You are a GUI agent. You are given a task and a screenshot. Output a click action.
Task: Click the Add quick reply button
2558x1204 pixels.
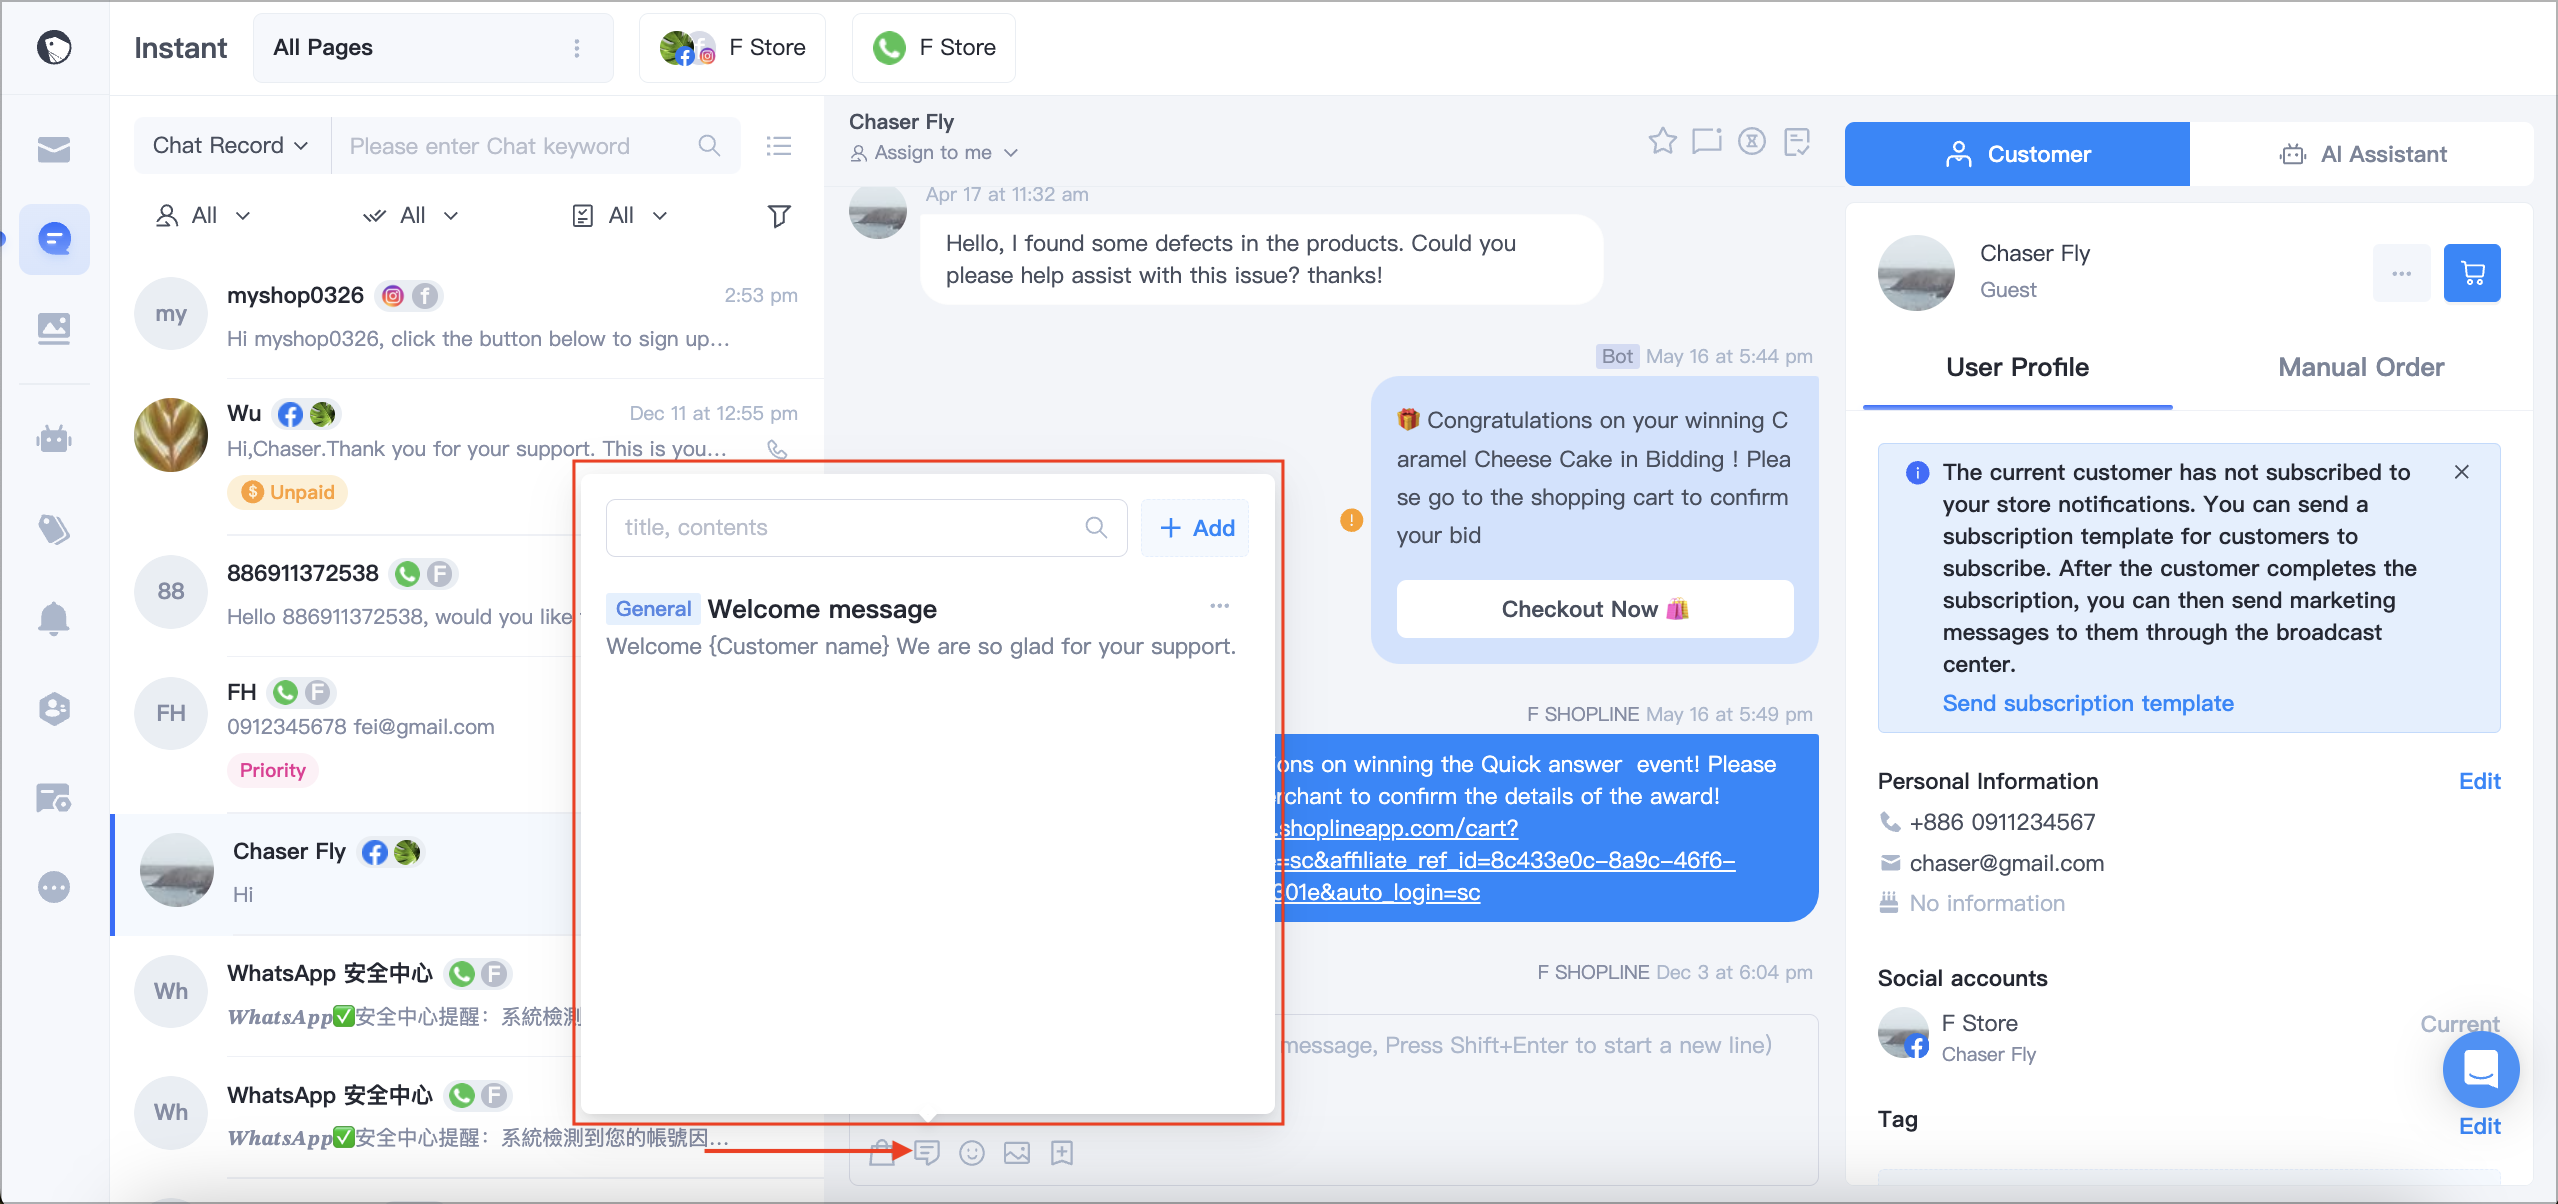(x=1196, y=528)
